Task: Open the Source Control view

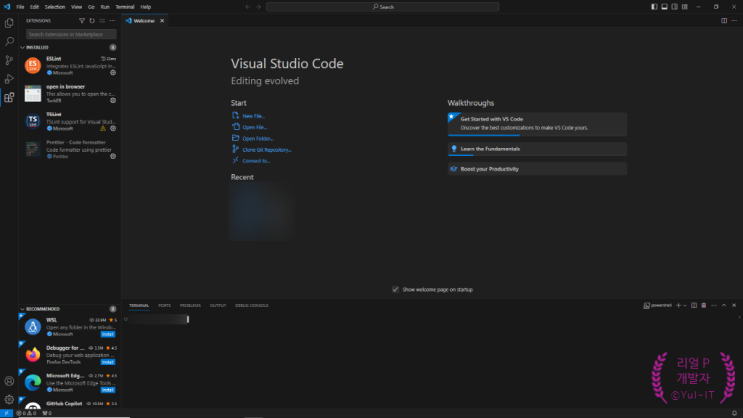Action: [x=9, y=60]
